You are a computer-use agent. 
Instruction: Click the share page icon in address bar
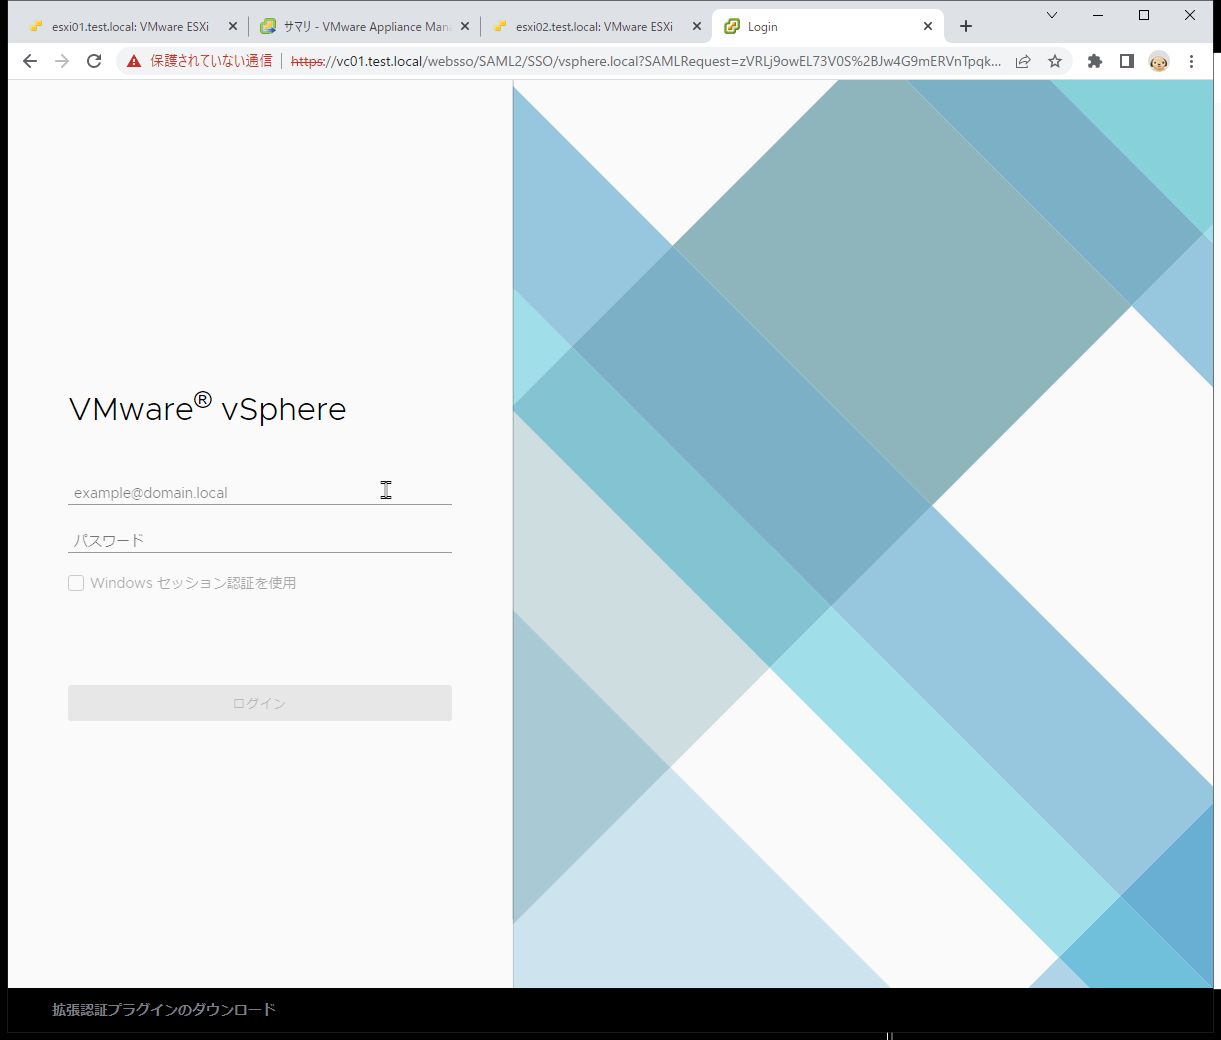[1023, 61]
